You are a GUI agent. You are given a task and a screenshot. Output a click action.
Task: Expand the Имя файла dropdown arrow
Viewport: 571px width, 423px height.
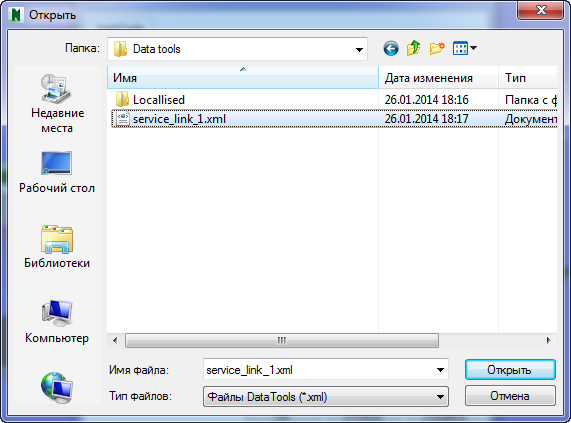coord(440,370)
